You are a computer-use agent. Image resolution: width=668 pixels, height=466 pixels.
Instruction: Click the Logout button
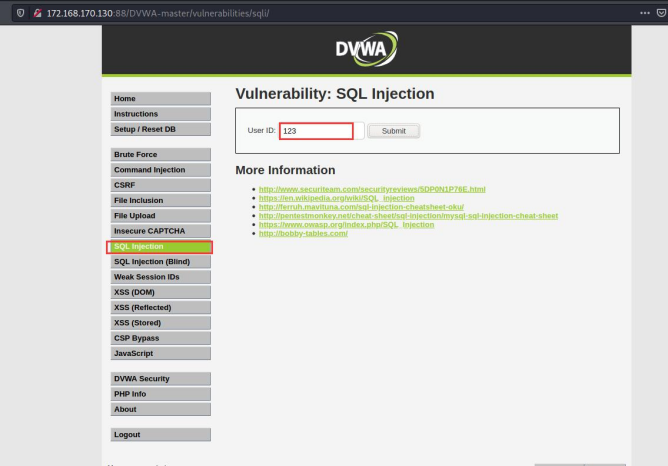tap(161, 434)
